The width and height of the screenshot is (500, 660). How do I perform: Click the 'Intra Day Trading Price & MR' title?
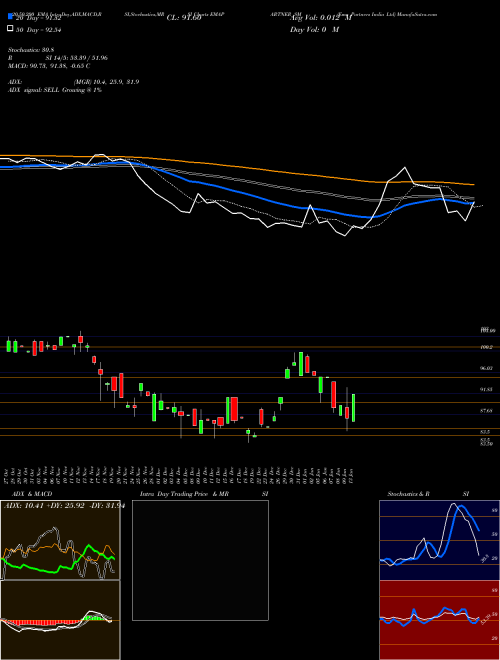[184, 494]
